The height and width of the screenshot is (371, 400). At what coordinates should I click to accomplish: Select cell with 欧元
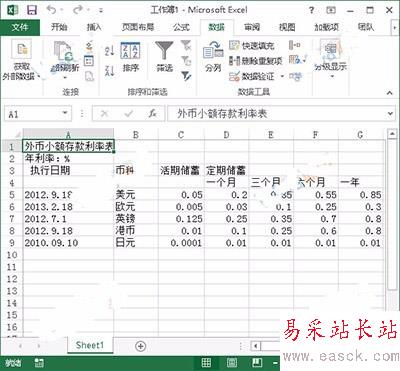point(136,207)
